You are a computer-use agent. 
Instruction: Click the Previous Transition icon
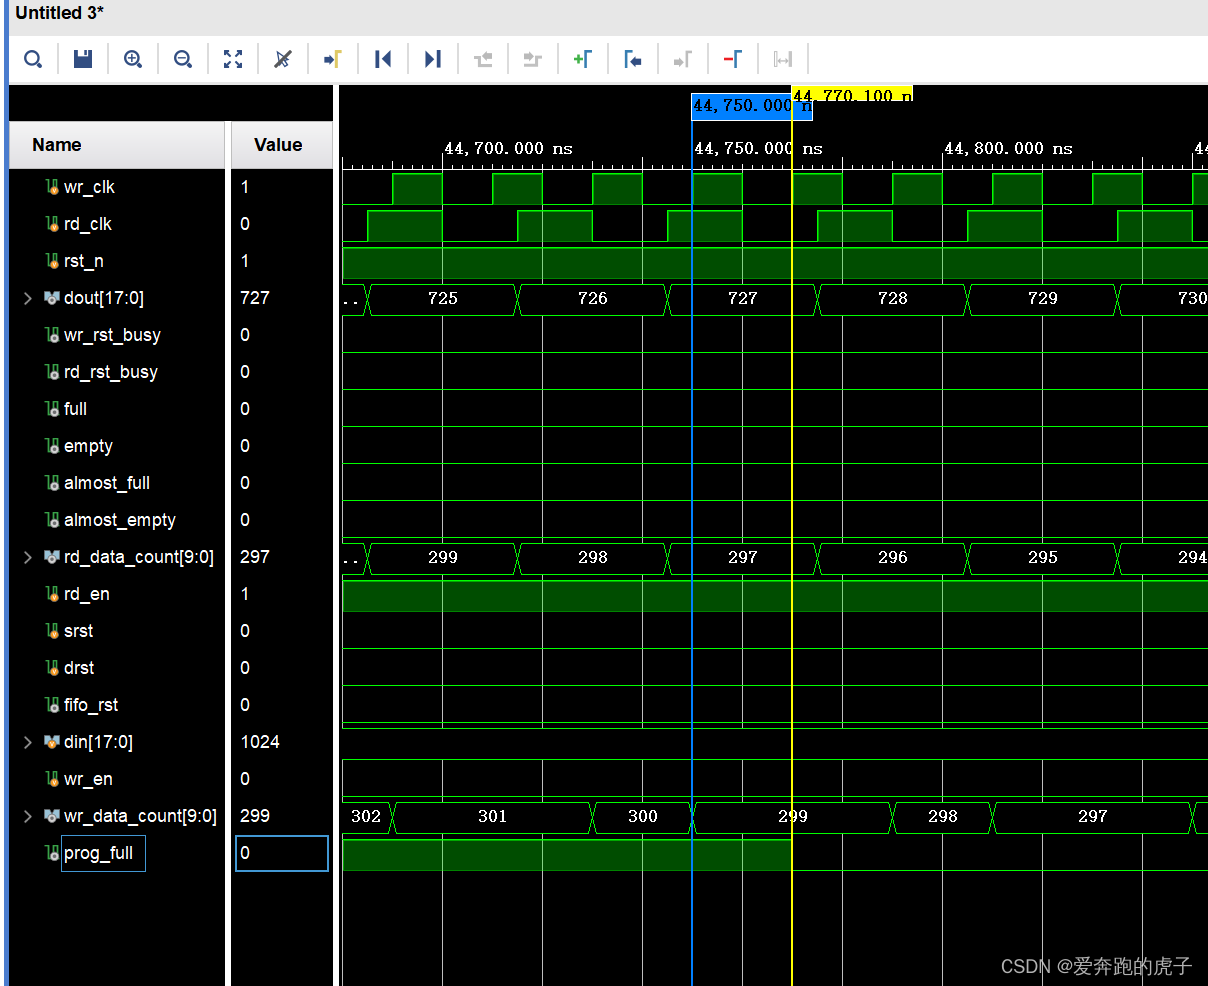click(483, 60)
